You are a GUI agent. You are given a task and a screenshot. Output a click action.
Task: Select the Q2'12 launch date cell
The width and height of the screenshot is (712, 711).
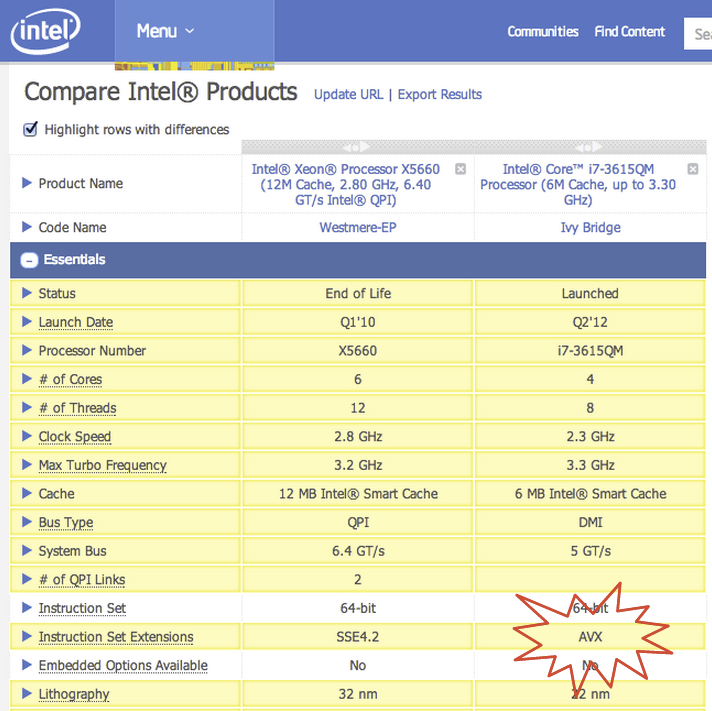(590, 322)
